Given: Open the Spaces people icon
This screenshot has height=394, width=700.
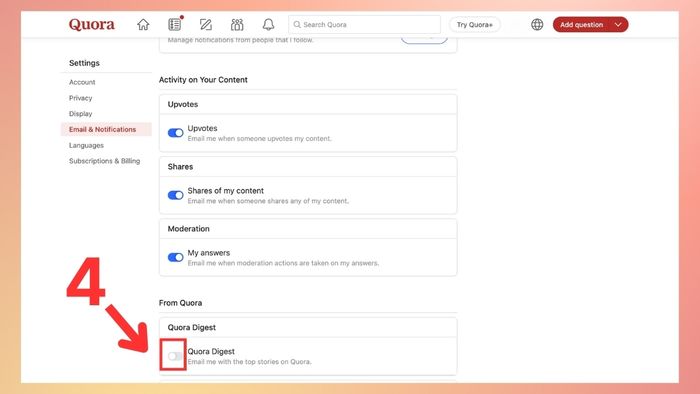Looking at the screenshot, I should tap(237, 25).
